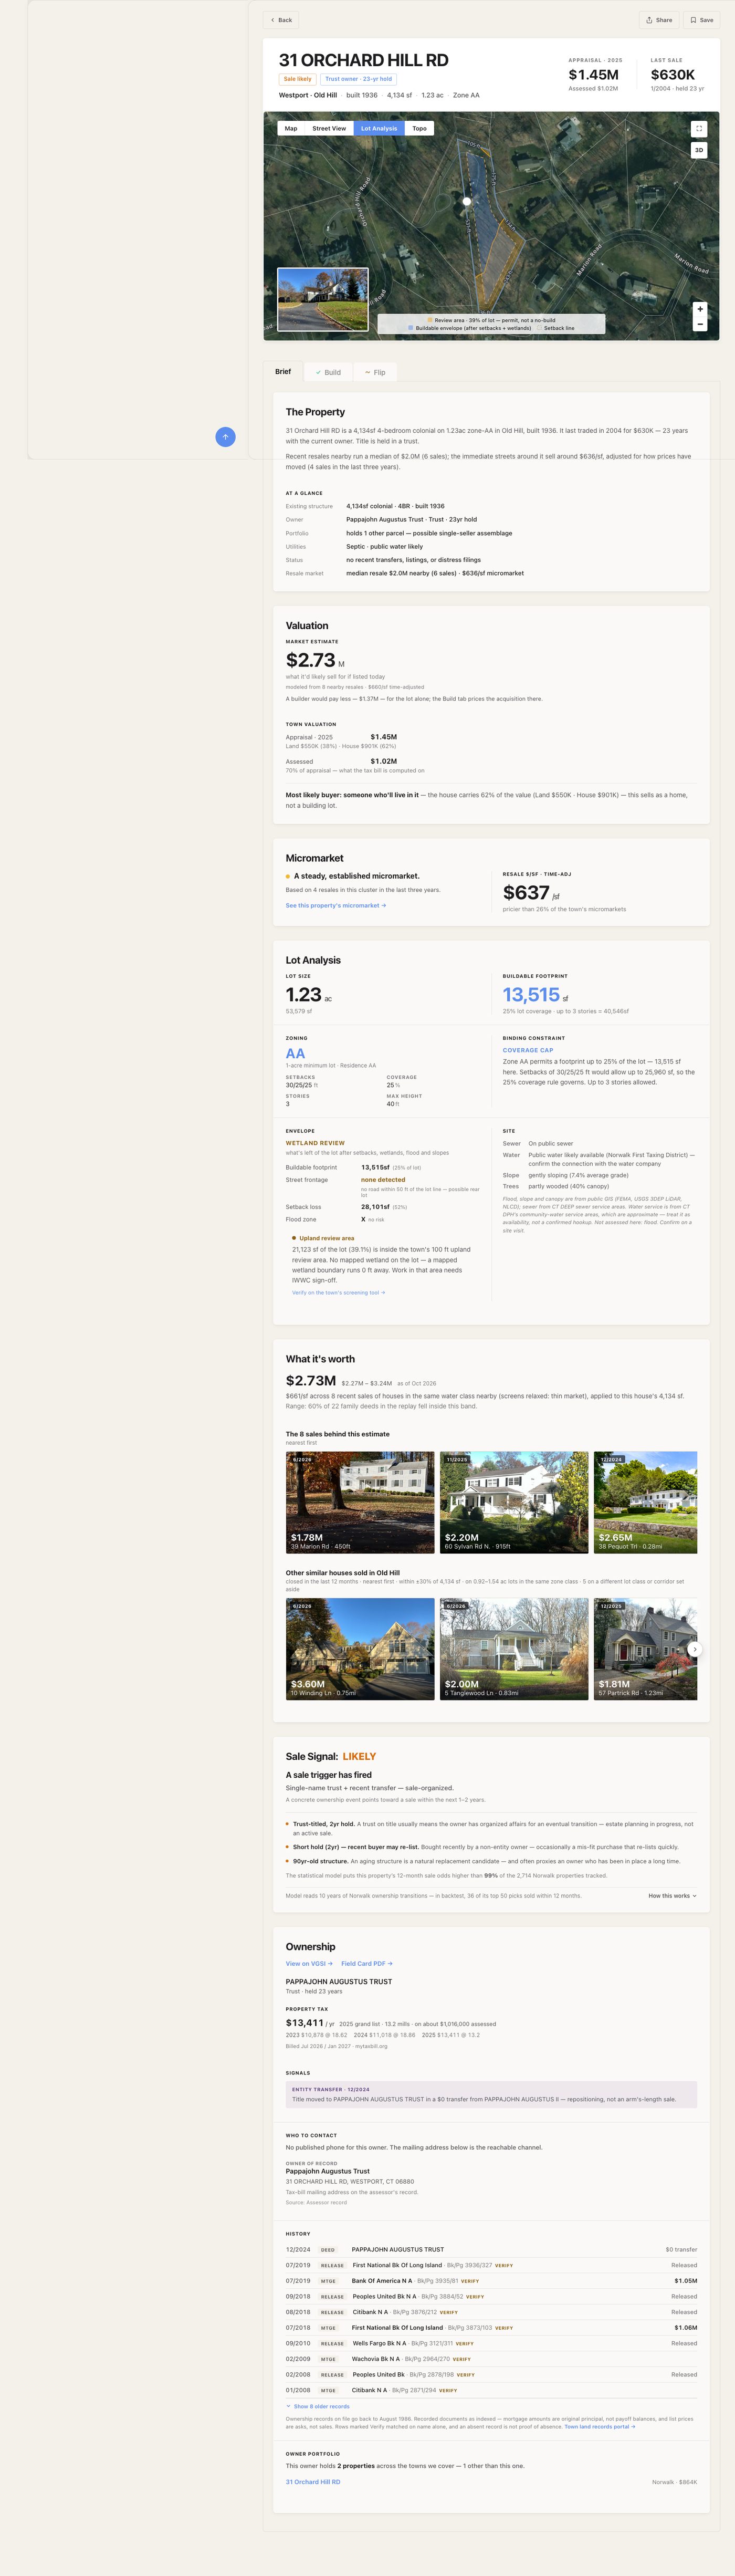
Task: Go back using the Back button
Action: click(281, 20)
